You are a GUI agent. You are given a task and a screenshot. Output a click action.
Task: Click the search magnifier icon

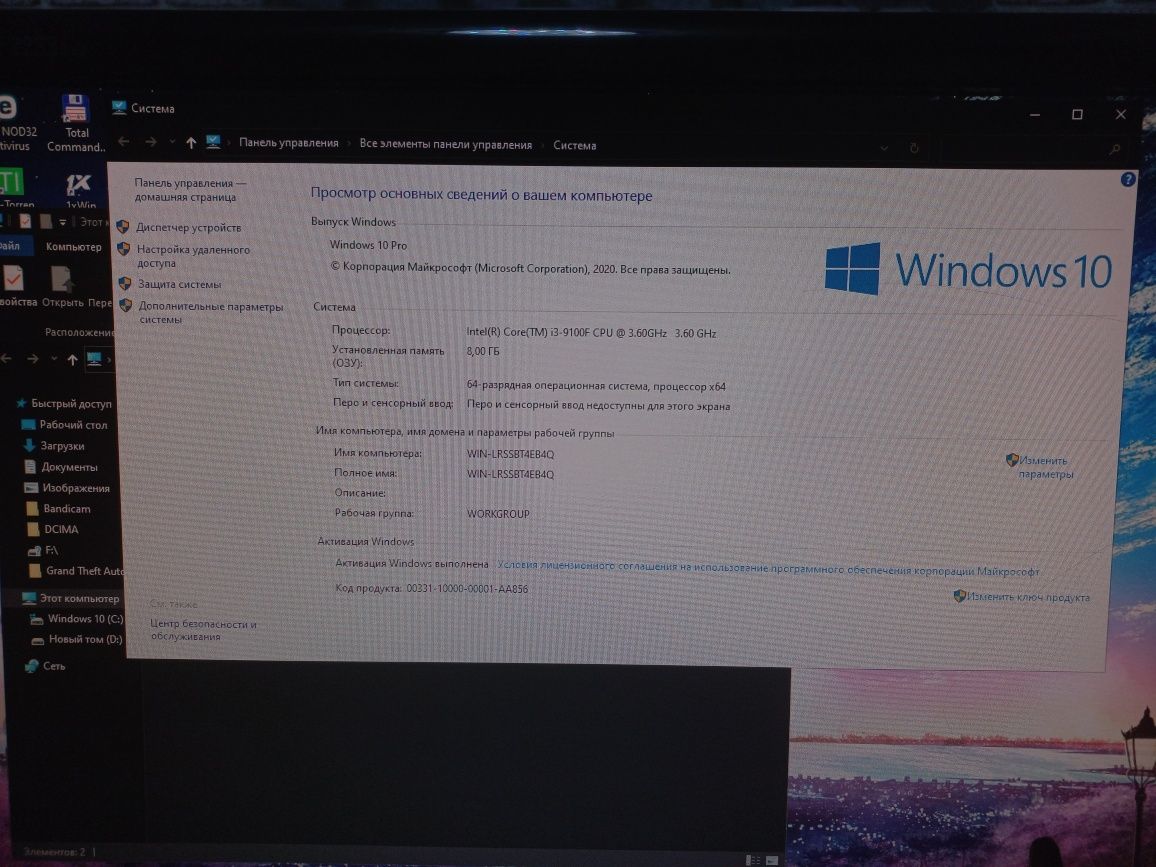point(1114,149)
